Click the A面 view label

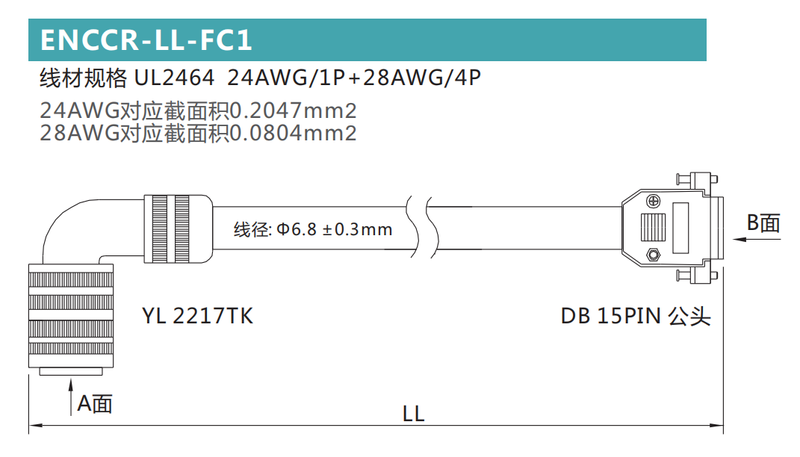95,403
